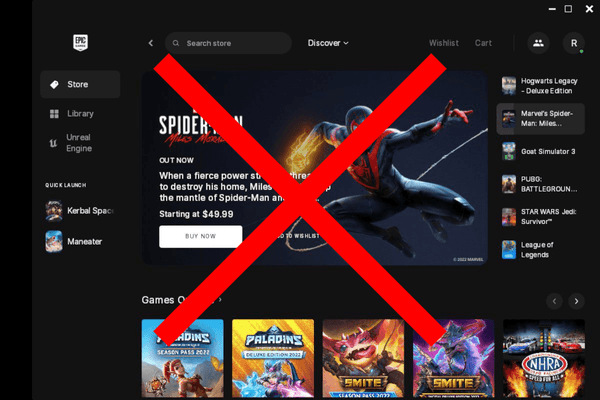Show previous games with left carousel arrow

[x=554, y=301]
